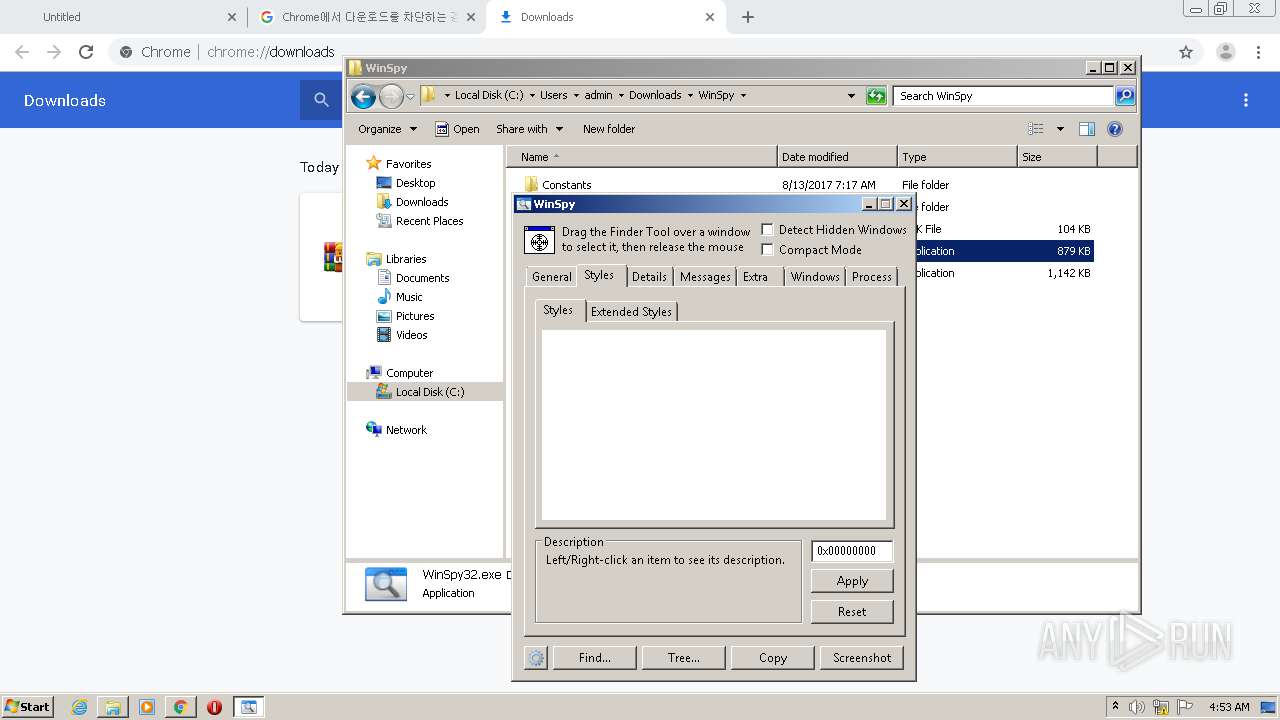Click the Opera taskbar icon
Viewport: 1280px width, 720px height.
click(x=214, y=707)
